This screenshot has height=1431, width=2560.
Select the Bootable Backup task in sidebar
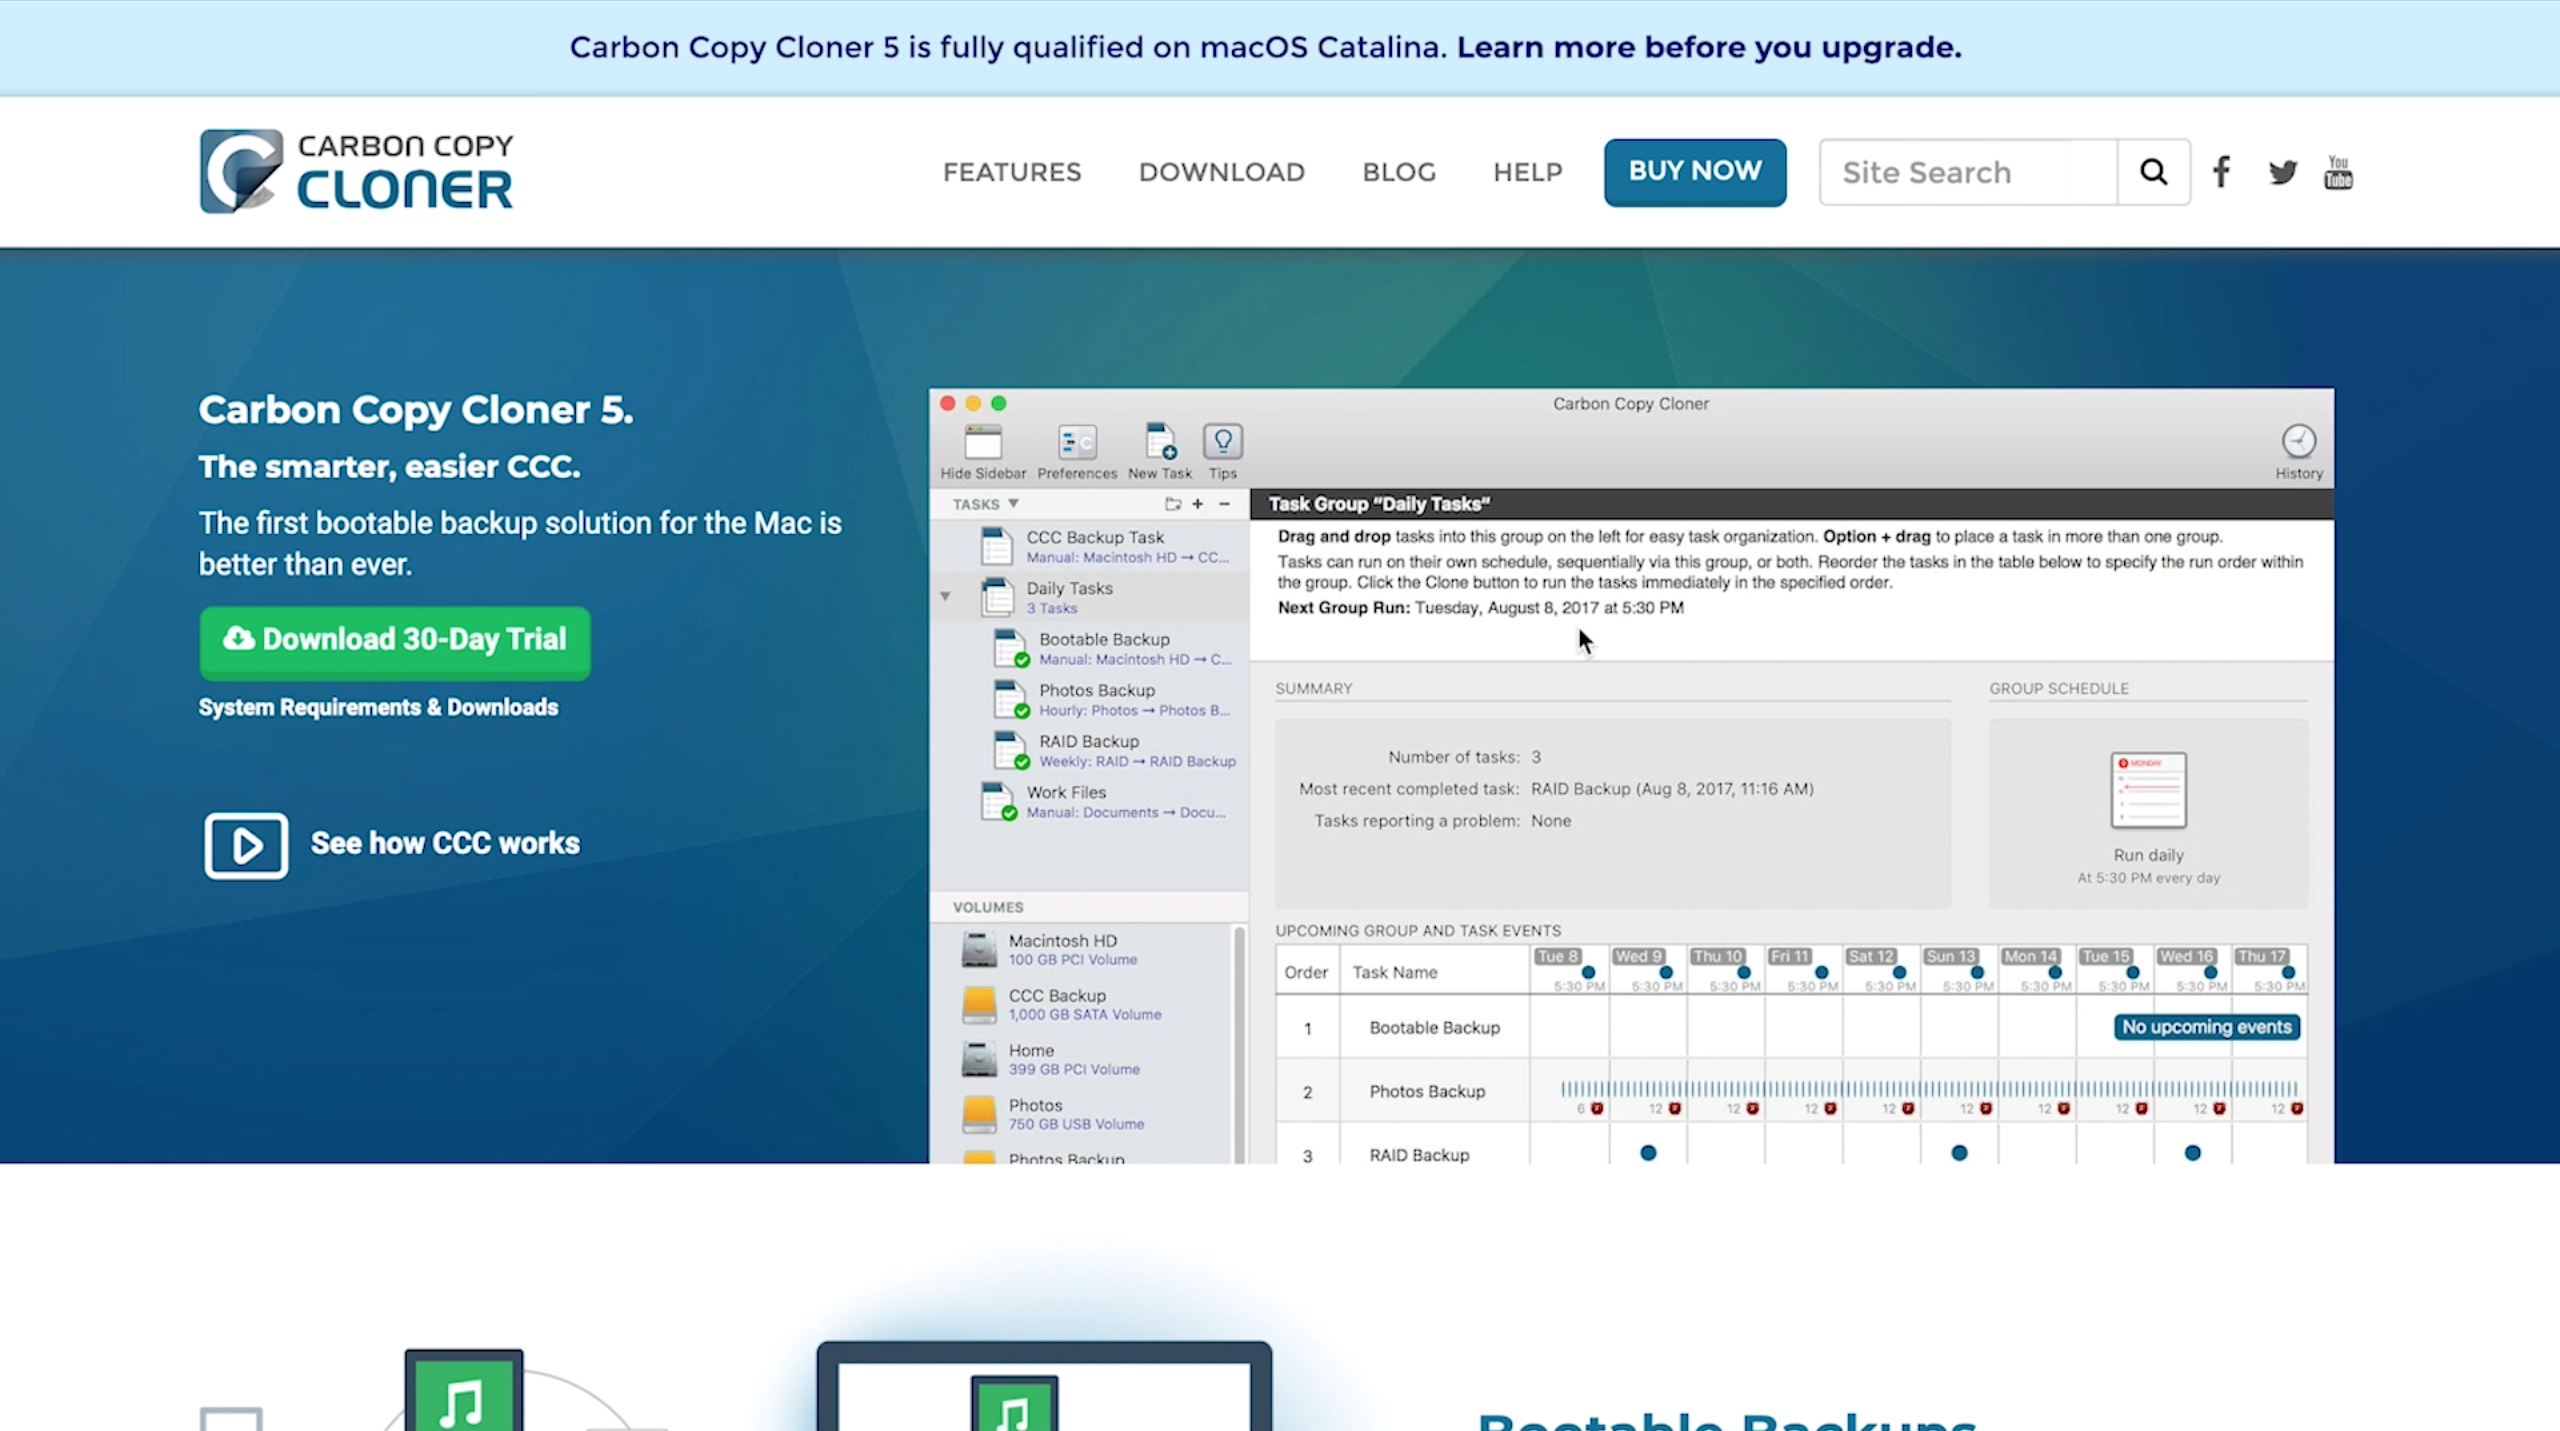point(1090,648)
